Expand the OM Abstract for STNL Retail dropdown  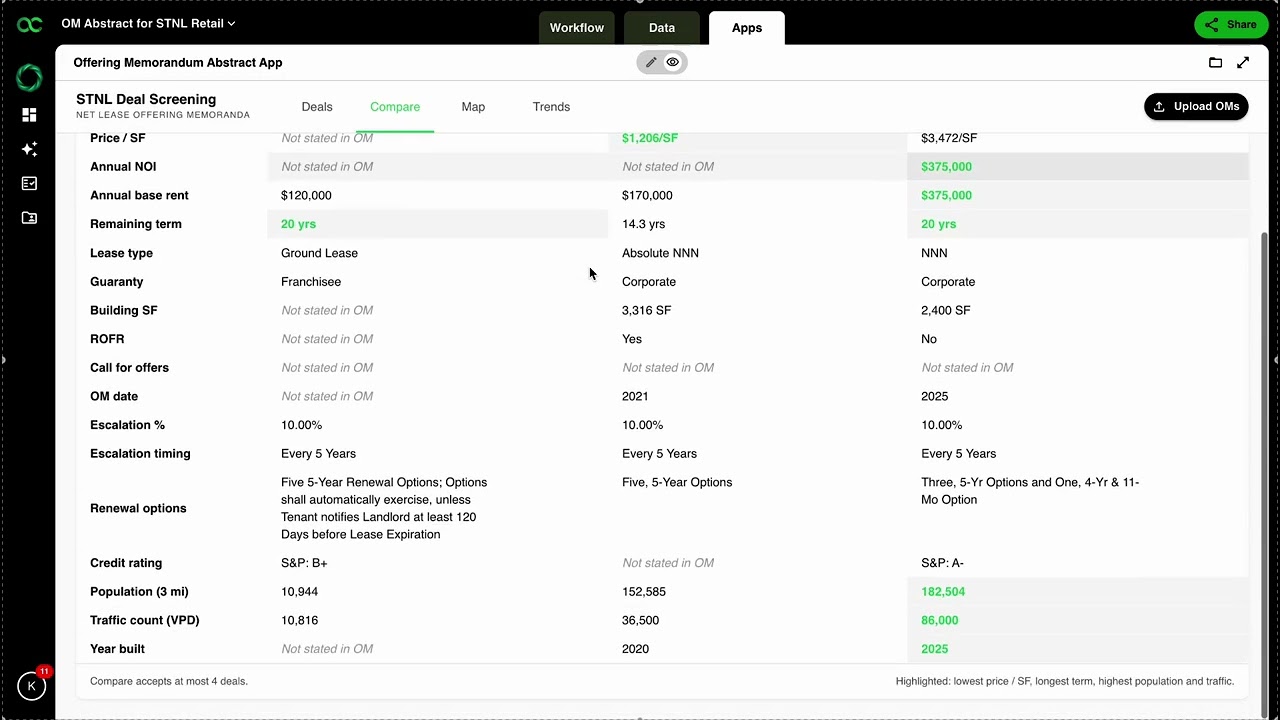pos(148,23)
